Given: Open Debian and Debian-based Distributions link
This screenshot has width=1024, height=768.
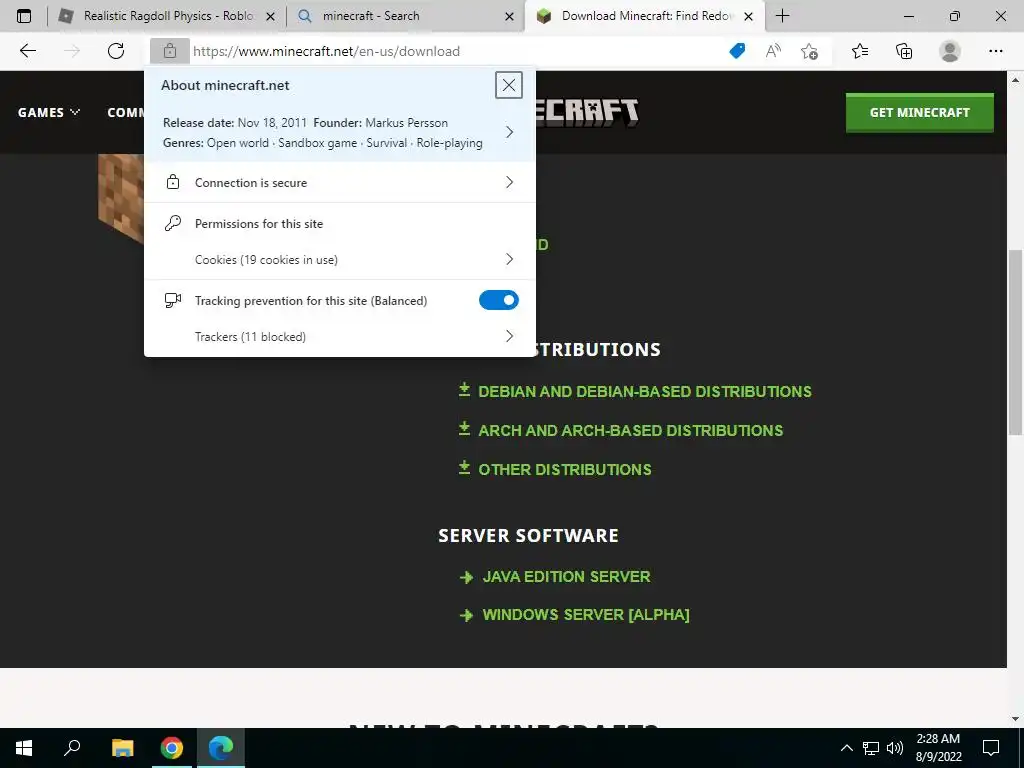Looking at the screenshot, I should click(645, 391).
